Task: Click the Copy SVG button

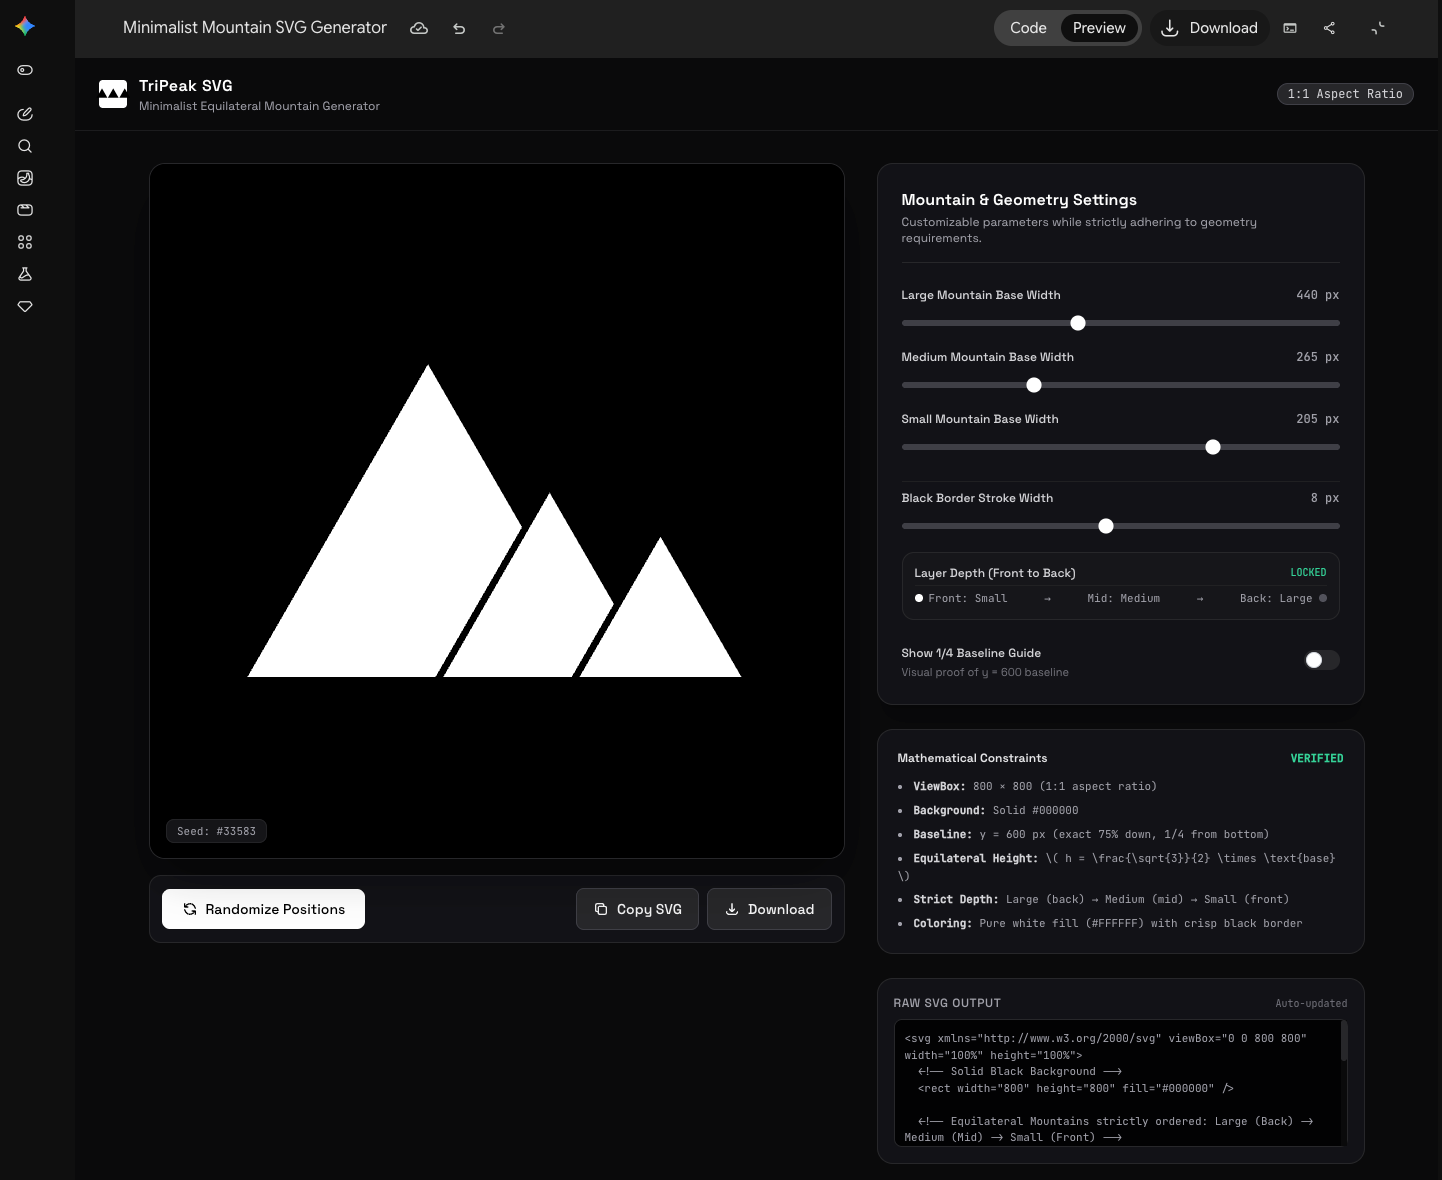Action: 637,909
